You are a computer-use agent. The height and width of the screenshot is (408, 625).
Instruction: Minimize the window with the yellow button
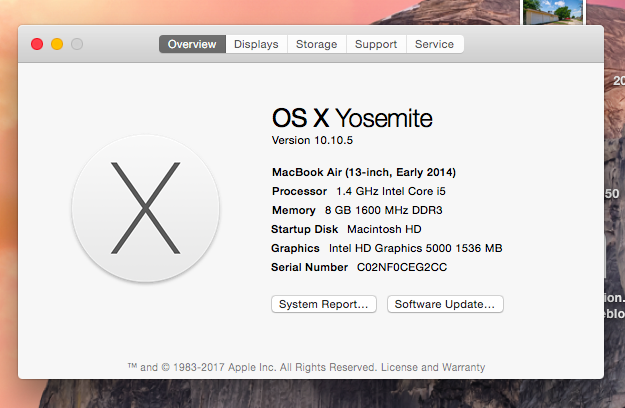pos(57,44)
